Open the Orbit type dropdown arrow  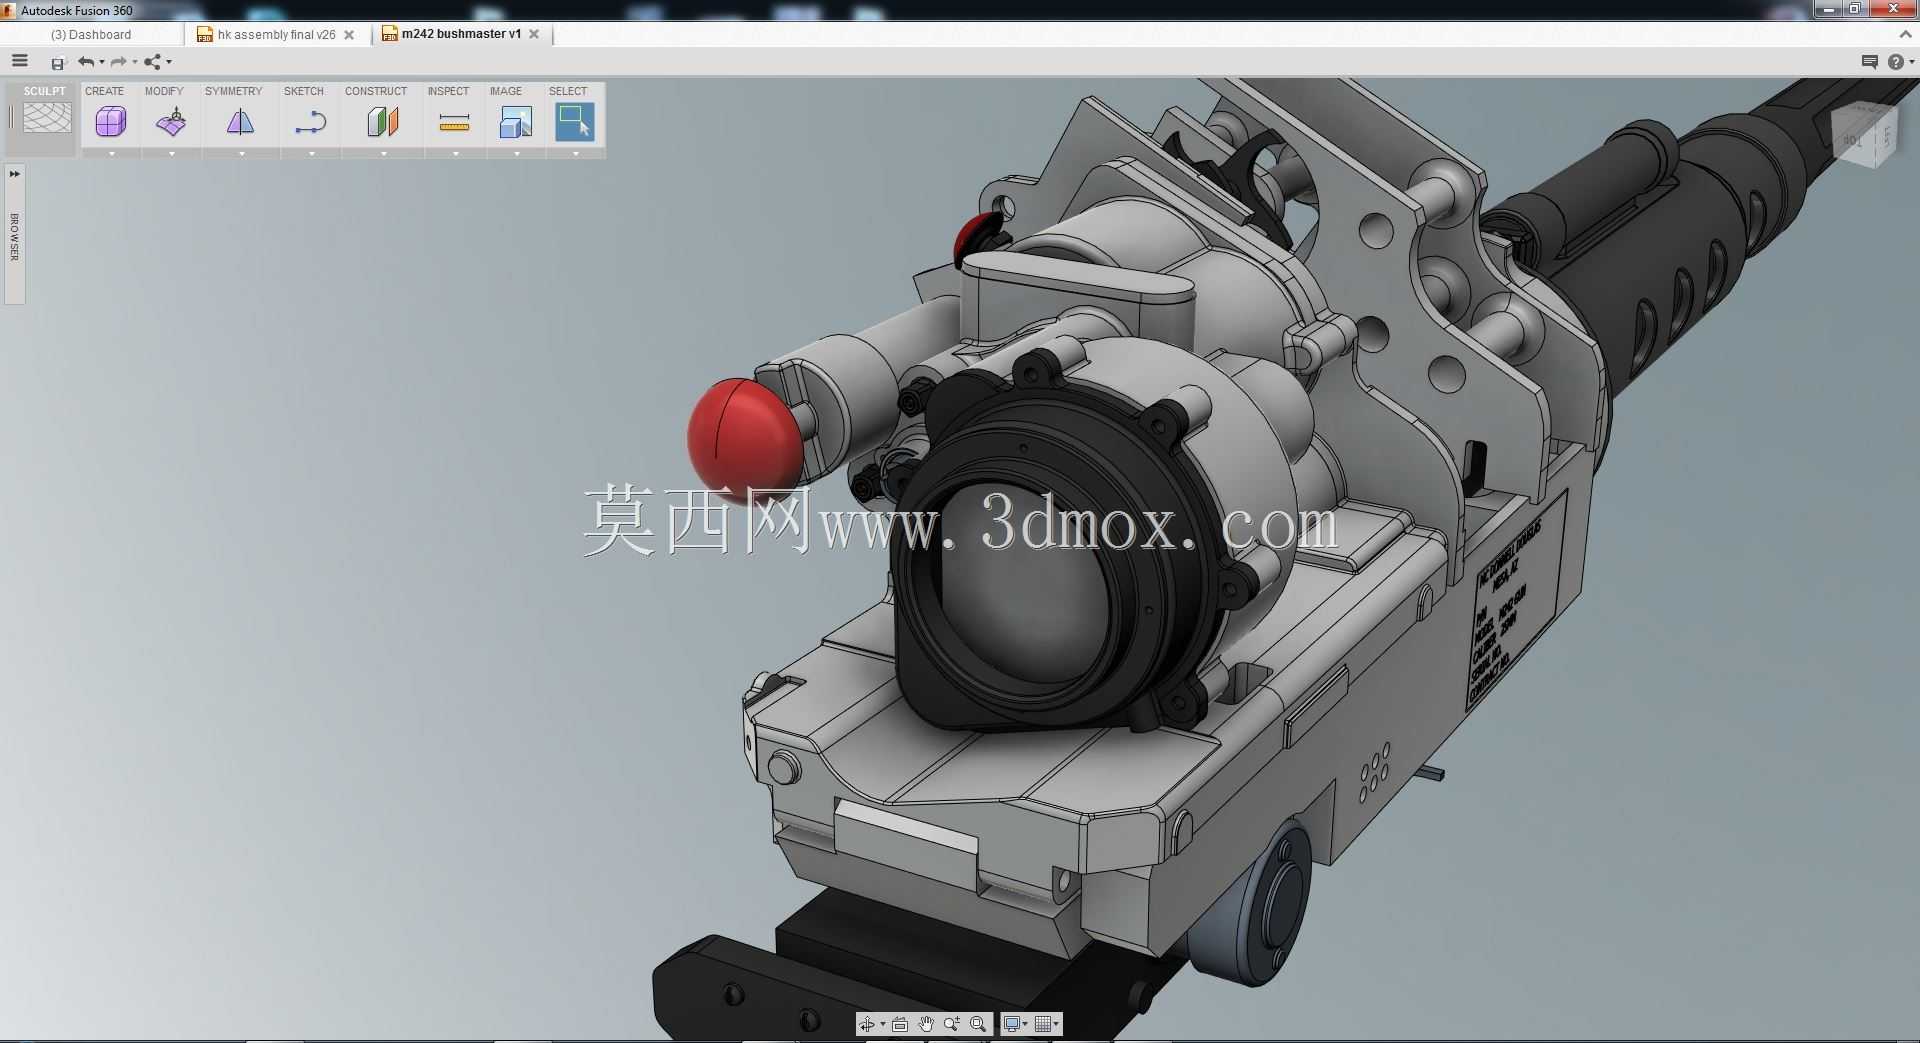(x=882, y=1024)
